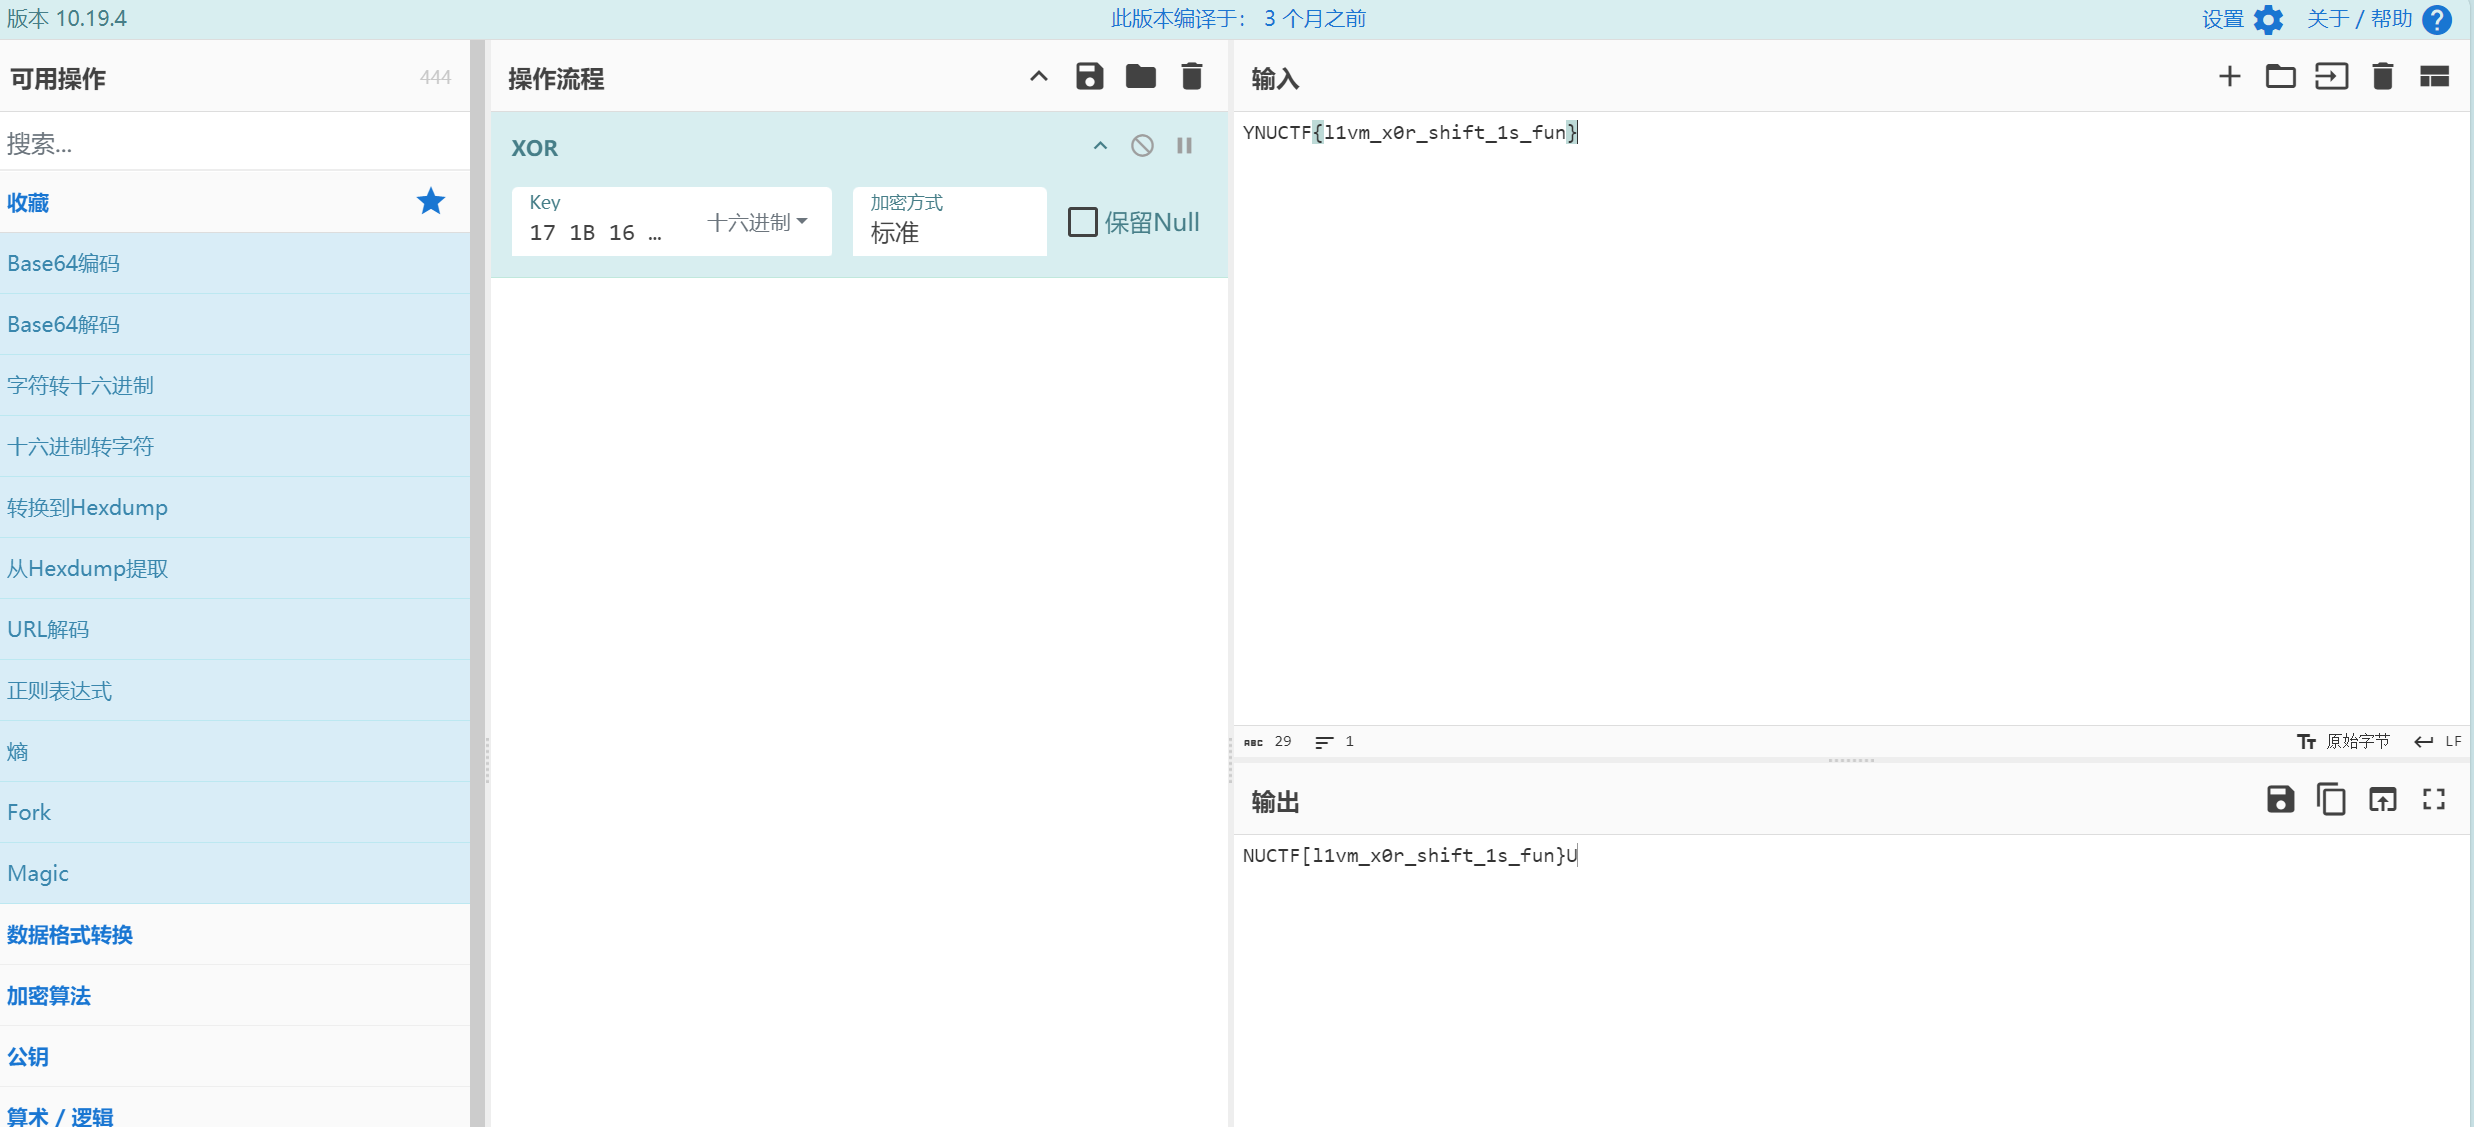Save the recipe with the disk icon

tap(1089, 77)
